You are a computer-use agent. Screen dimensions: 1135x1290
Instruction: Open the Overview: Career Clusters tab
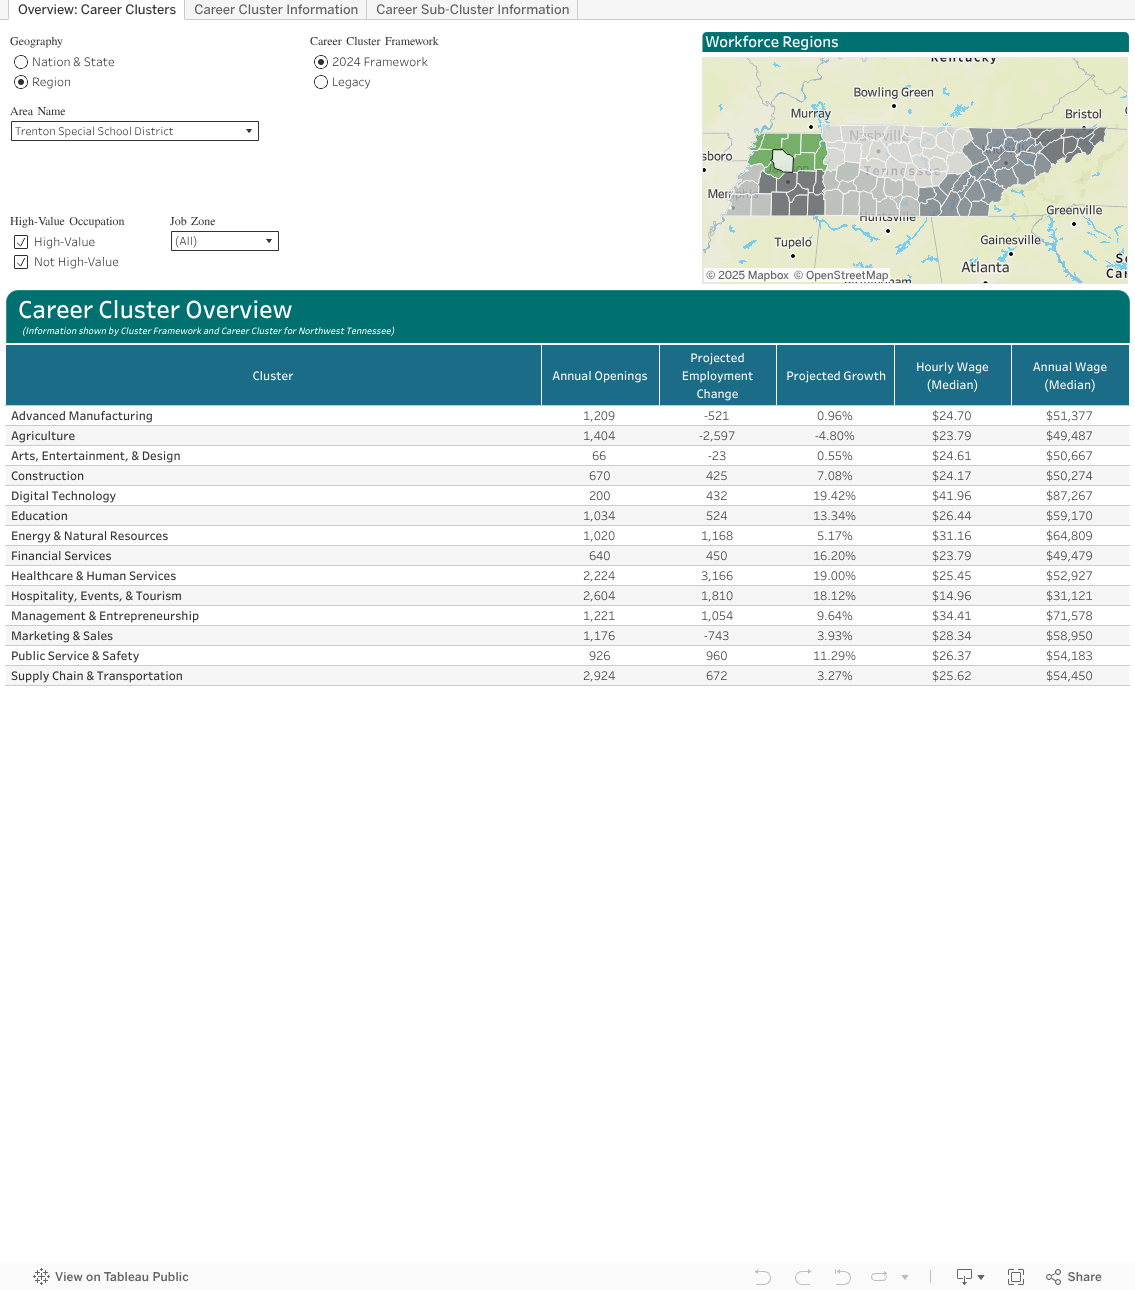(x=97, y=10)
